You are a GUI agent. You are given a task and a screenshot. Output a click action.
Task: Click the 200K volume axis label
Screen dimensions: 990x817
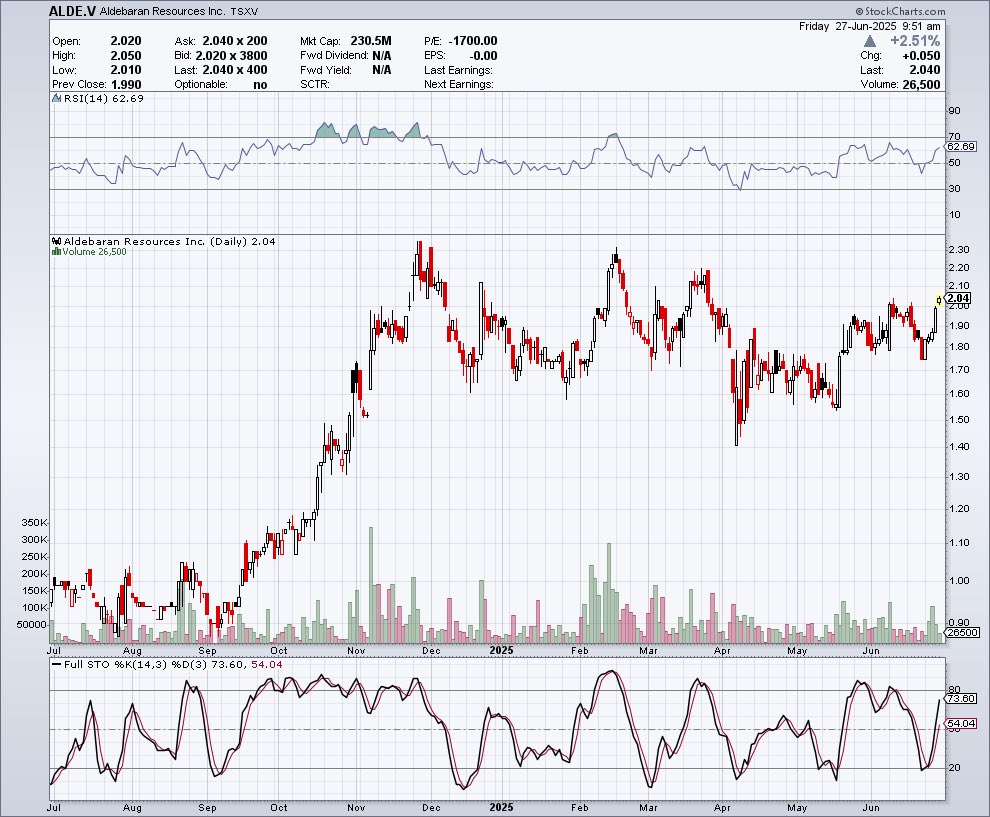[x=34, y=574]
